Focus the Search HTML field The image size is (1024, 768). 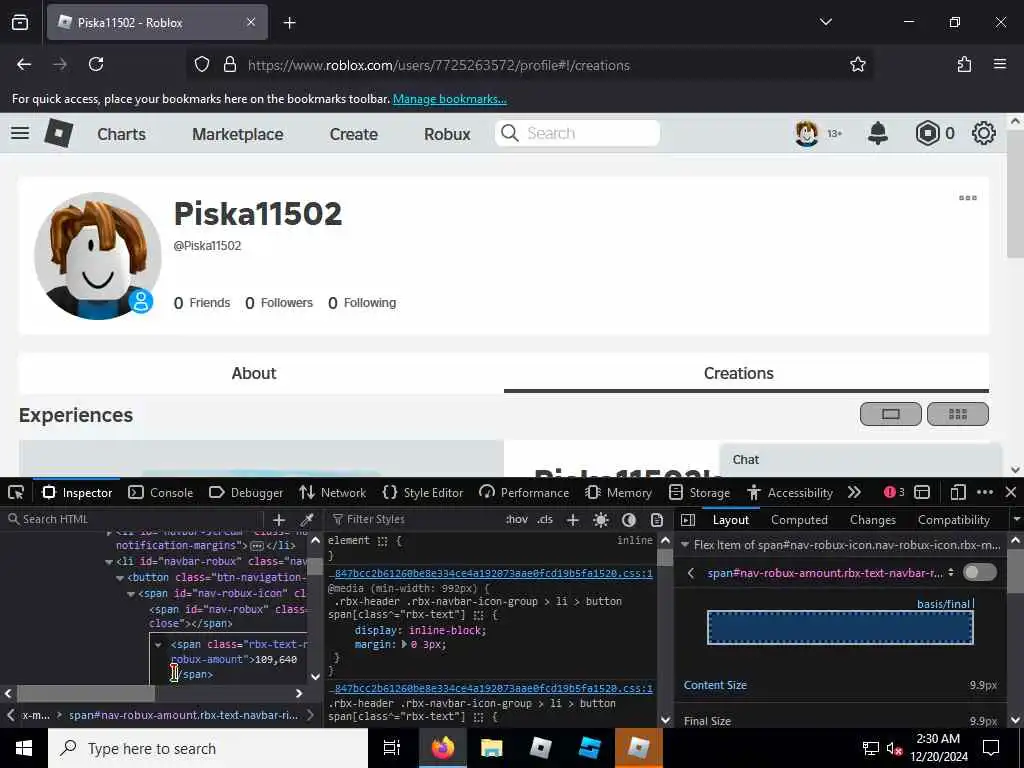pos(134,519)
